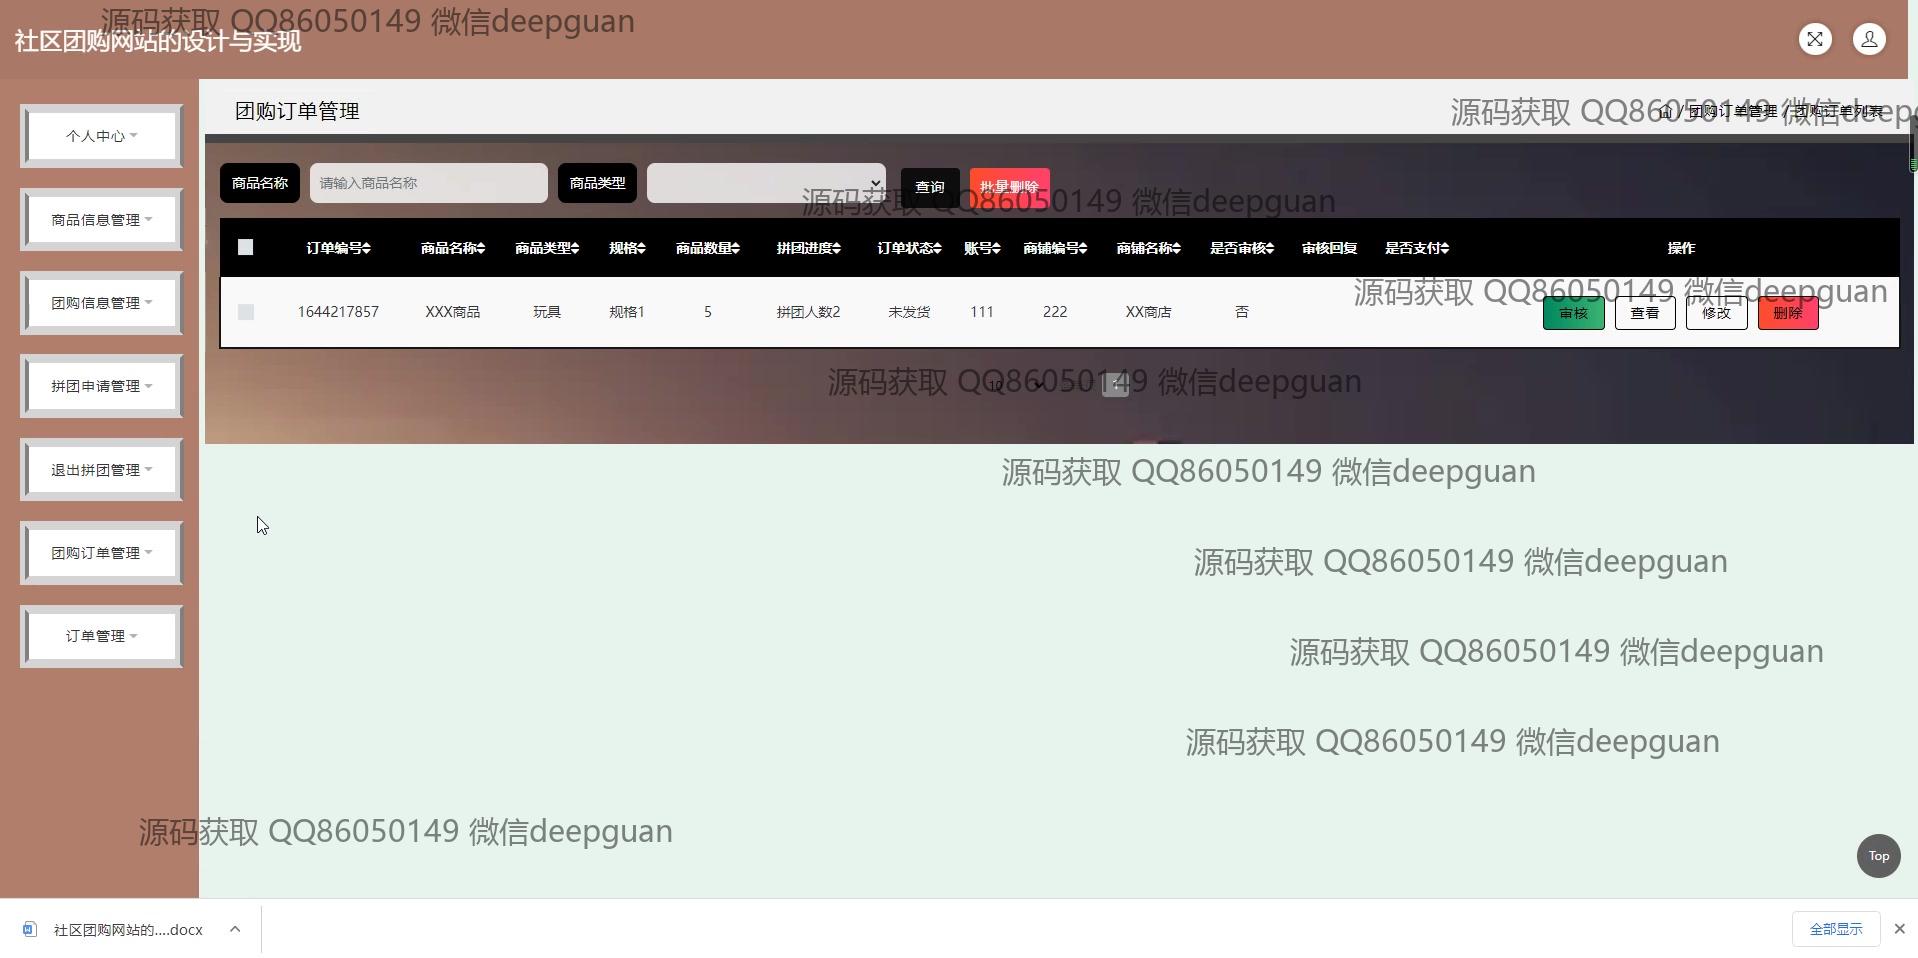The height and width of the screenshot is (958, 1918).
Task: Expand 拼团申请管理 sidebar menu
Action: click(101, 386)
